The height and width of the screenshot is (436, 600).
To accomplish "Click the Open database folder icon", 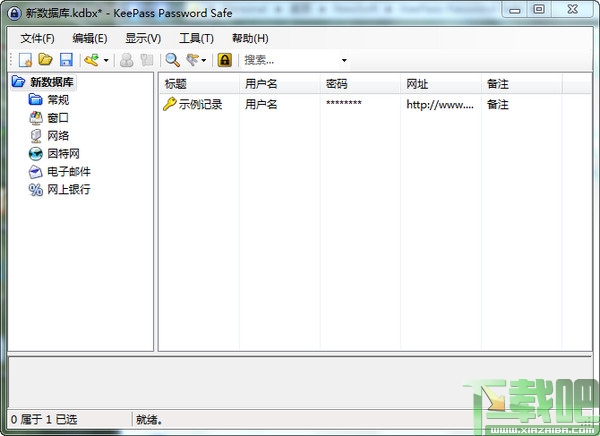I will pyautogui.click(x=45, y=60).
